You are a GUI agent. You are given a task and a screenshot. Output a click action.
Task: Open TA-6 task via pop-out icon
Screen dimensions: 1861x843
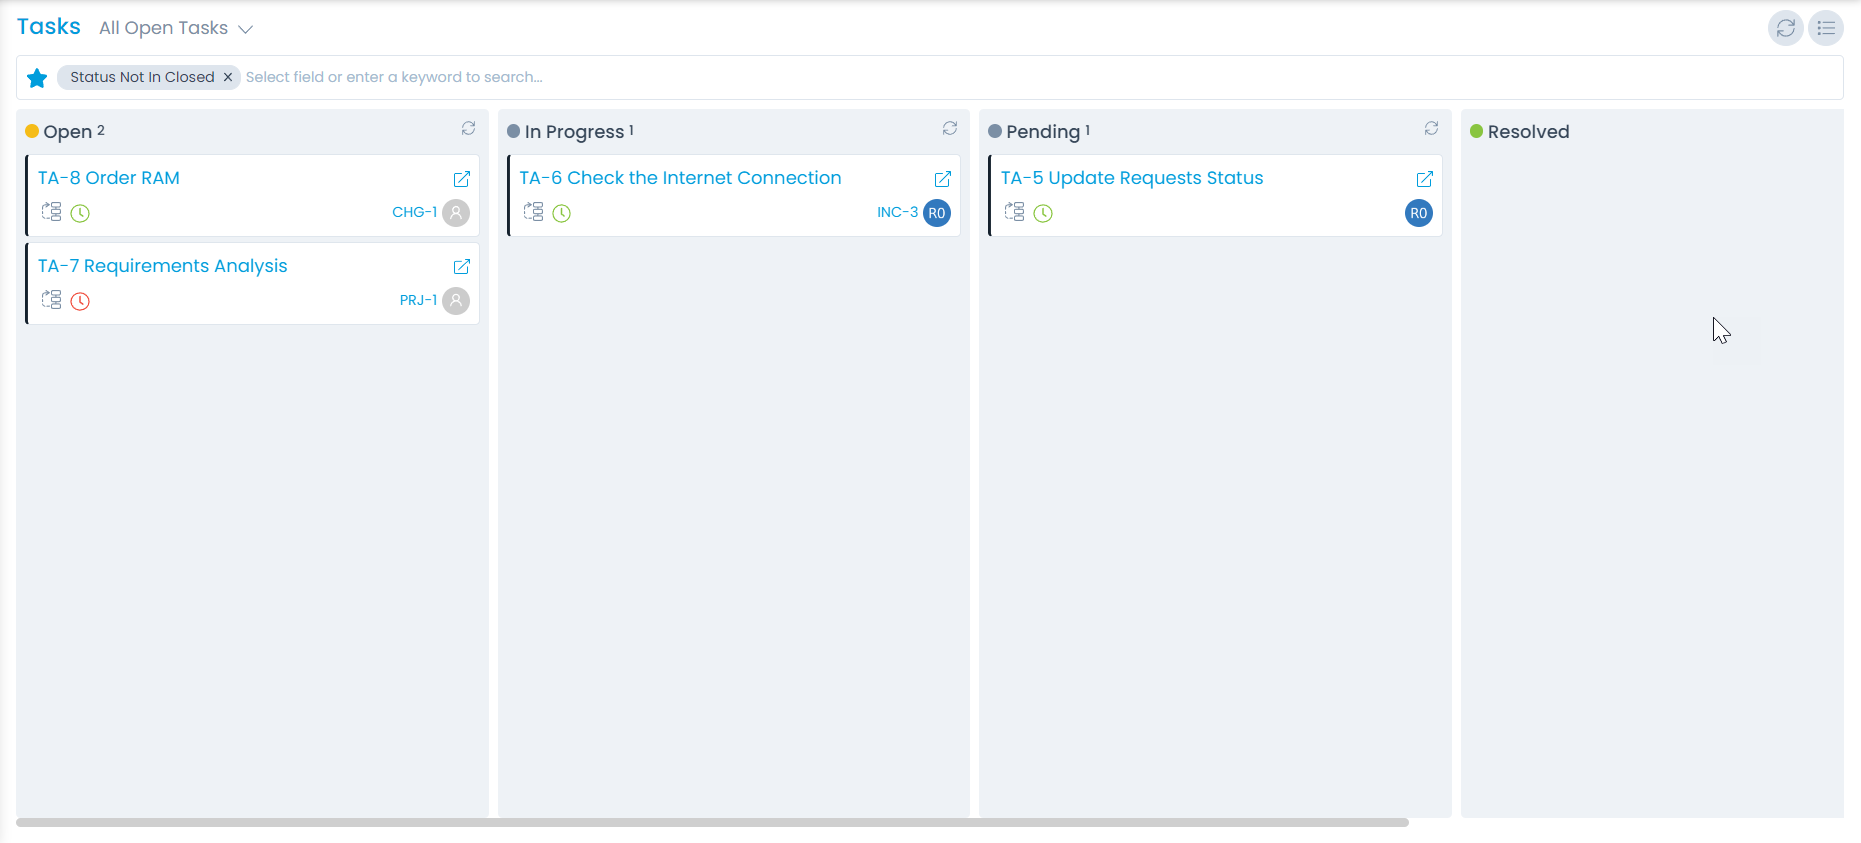pyautogui.click(x=942, y=179)
